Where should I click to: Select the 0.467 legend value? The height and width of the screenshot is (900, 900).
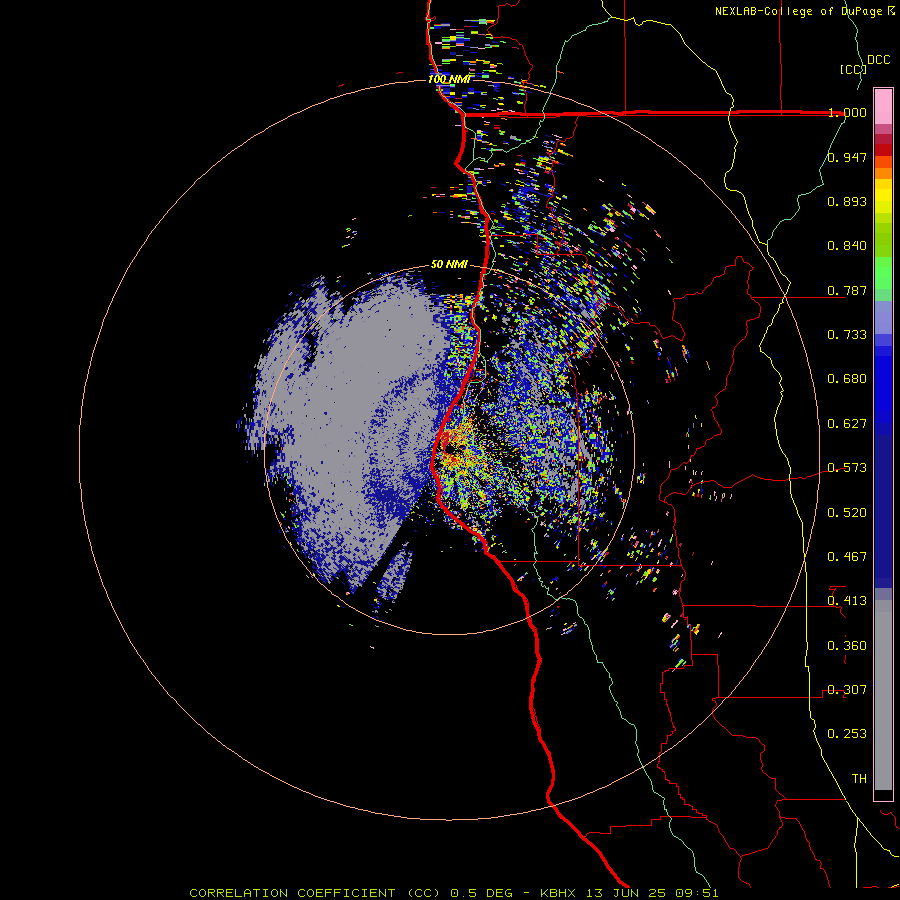click(x=847, y=557)
